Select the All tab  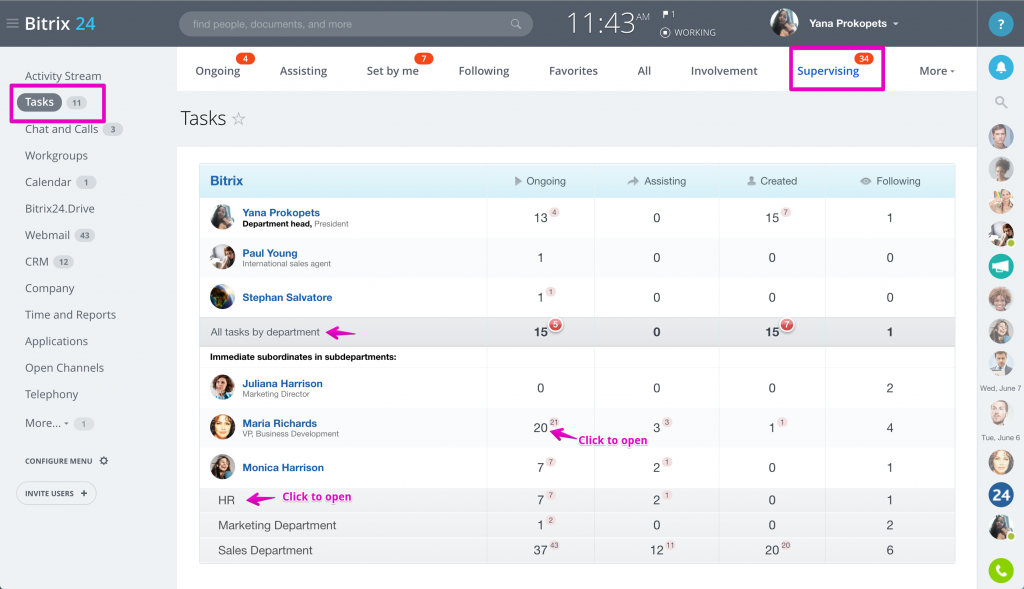pos(644,71)
